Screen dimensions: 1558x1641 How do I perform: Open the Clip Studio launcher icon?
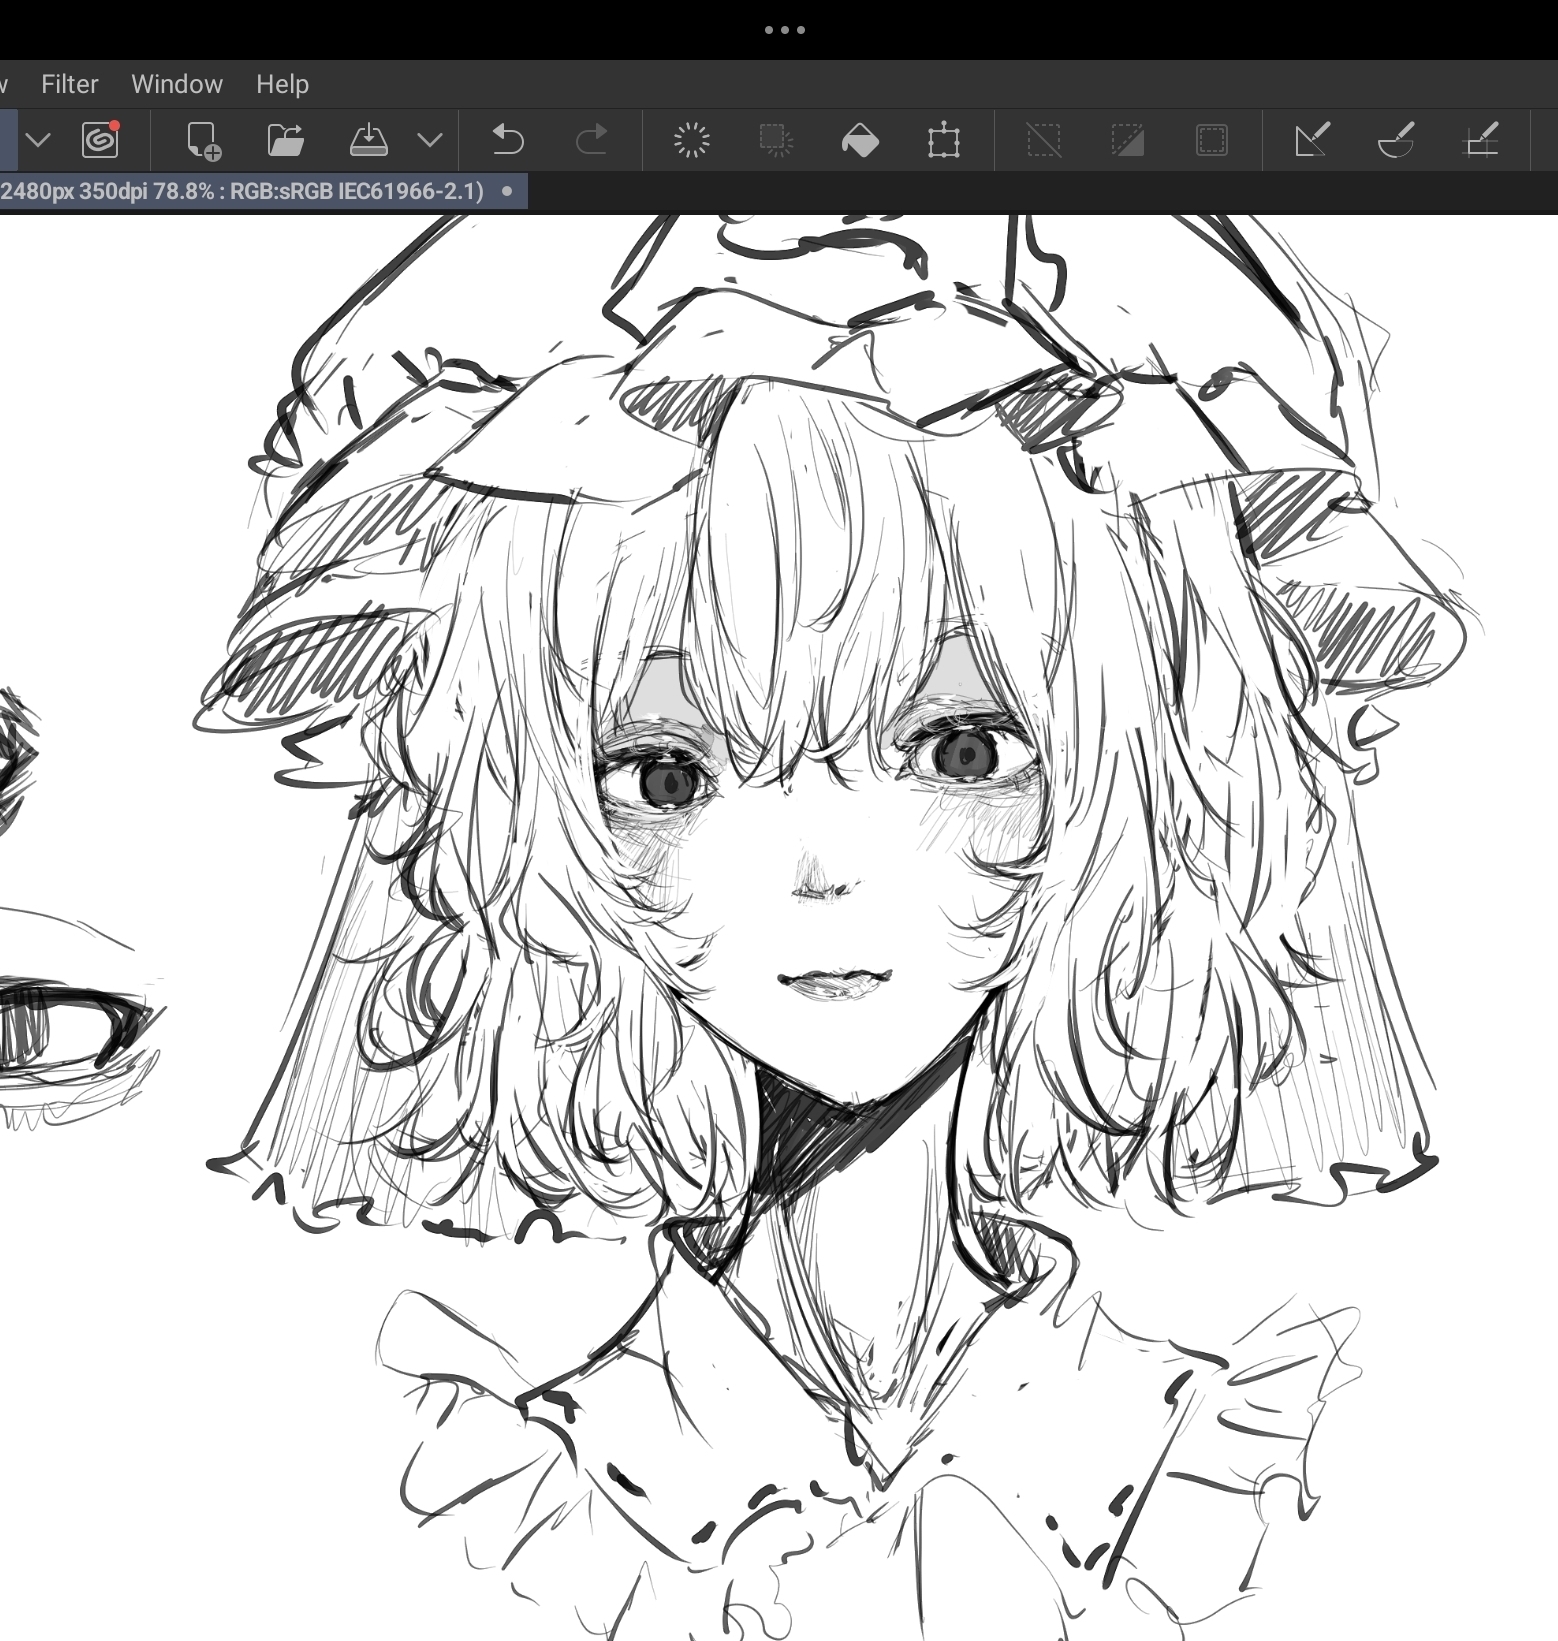click(100, 140)
